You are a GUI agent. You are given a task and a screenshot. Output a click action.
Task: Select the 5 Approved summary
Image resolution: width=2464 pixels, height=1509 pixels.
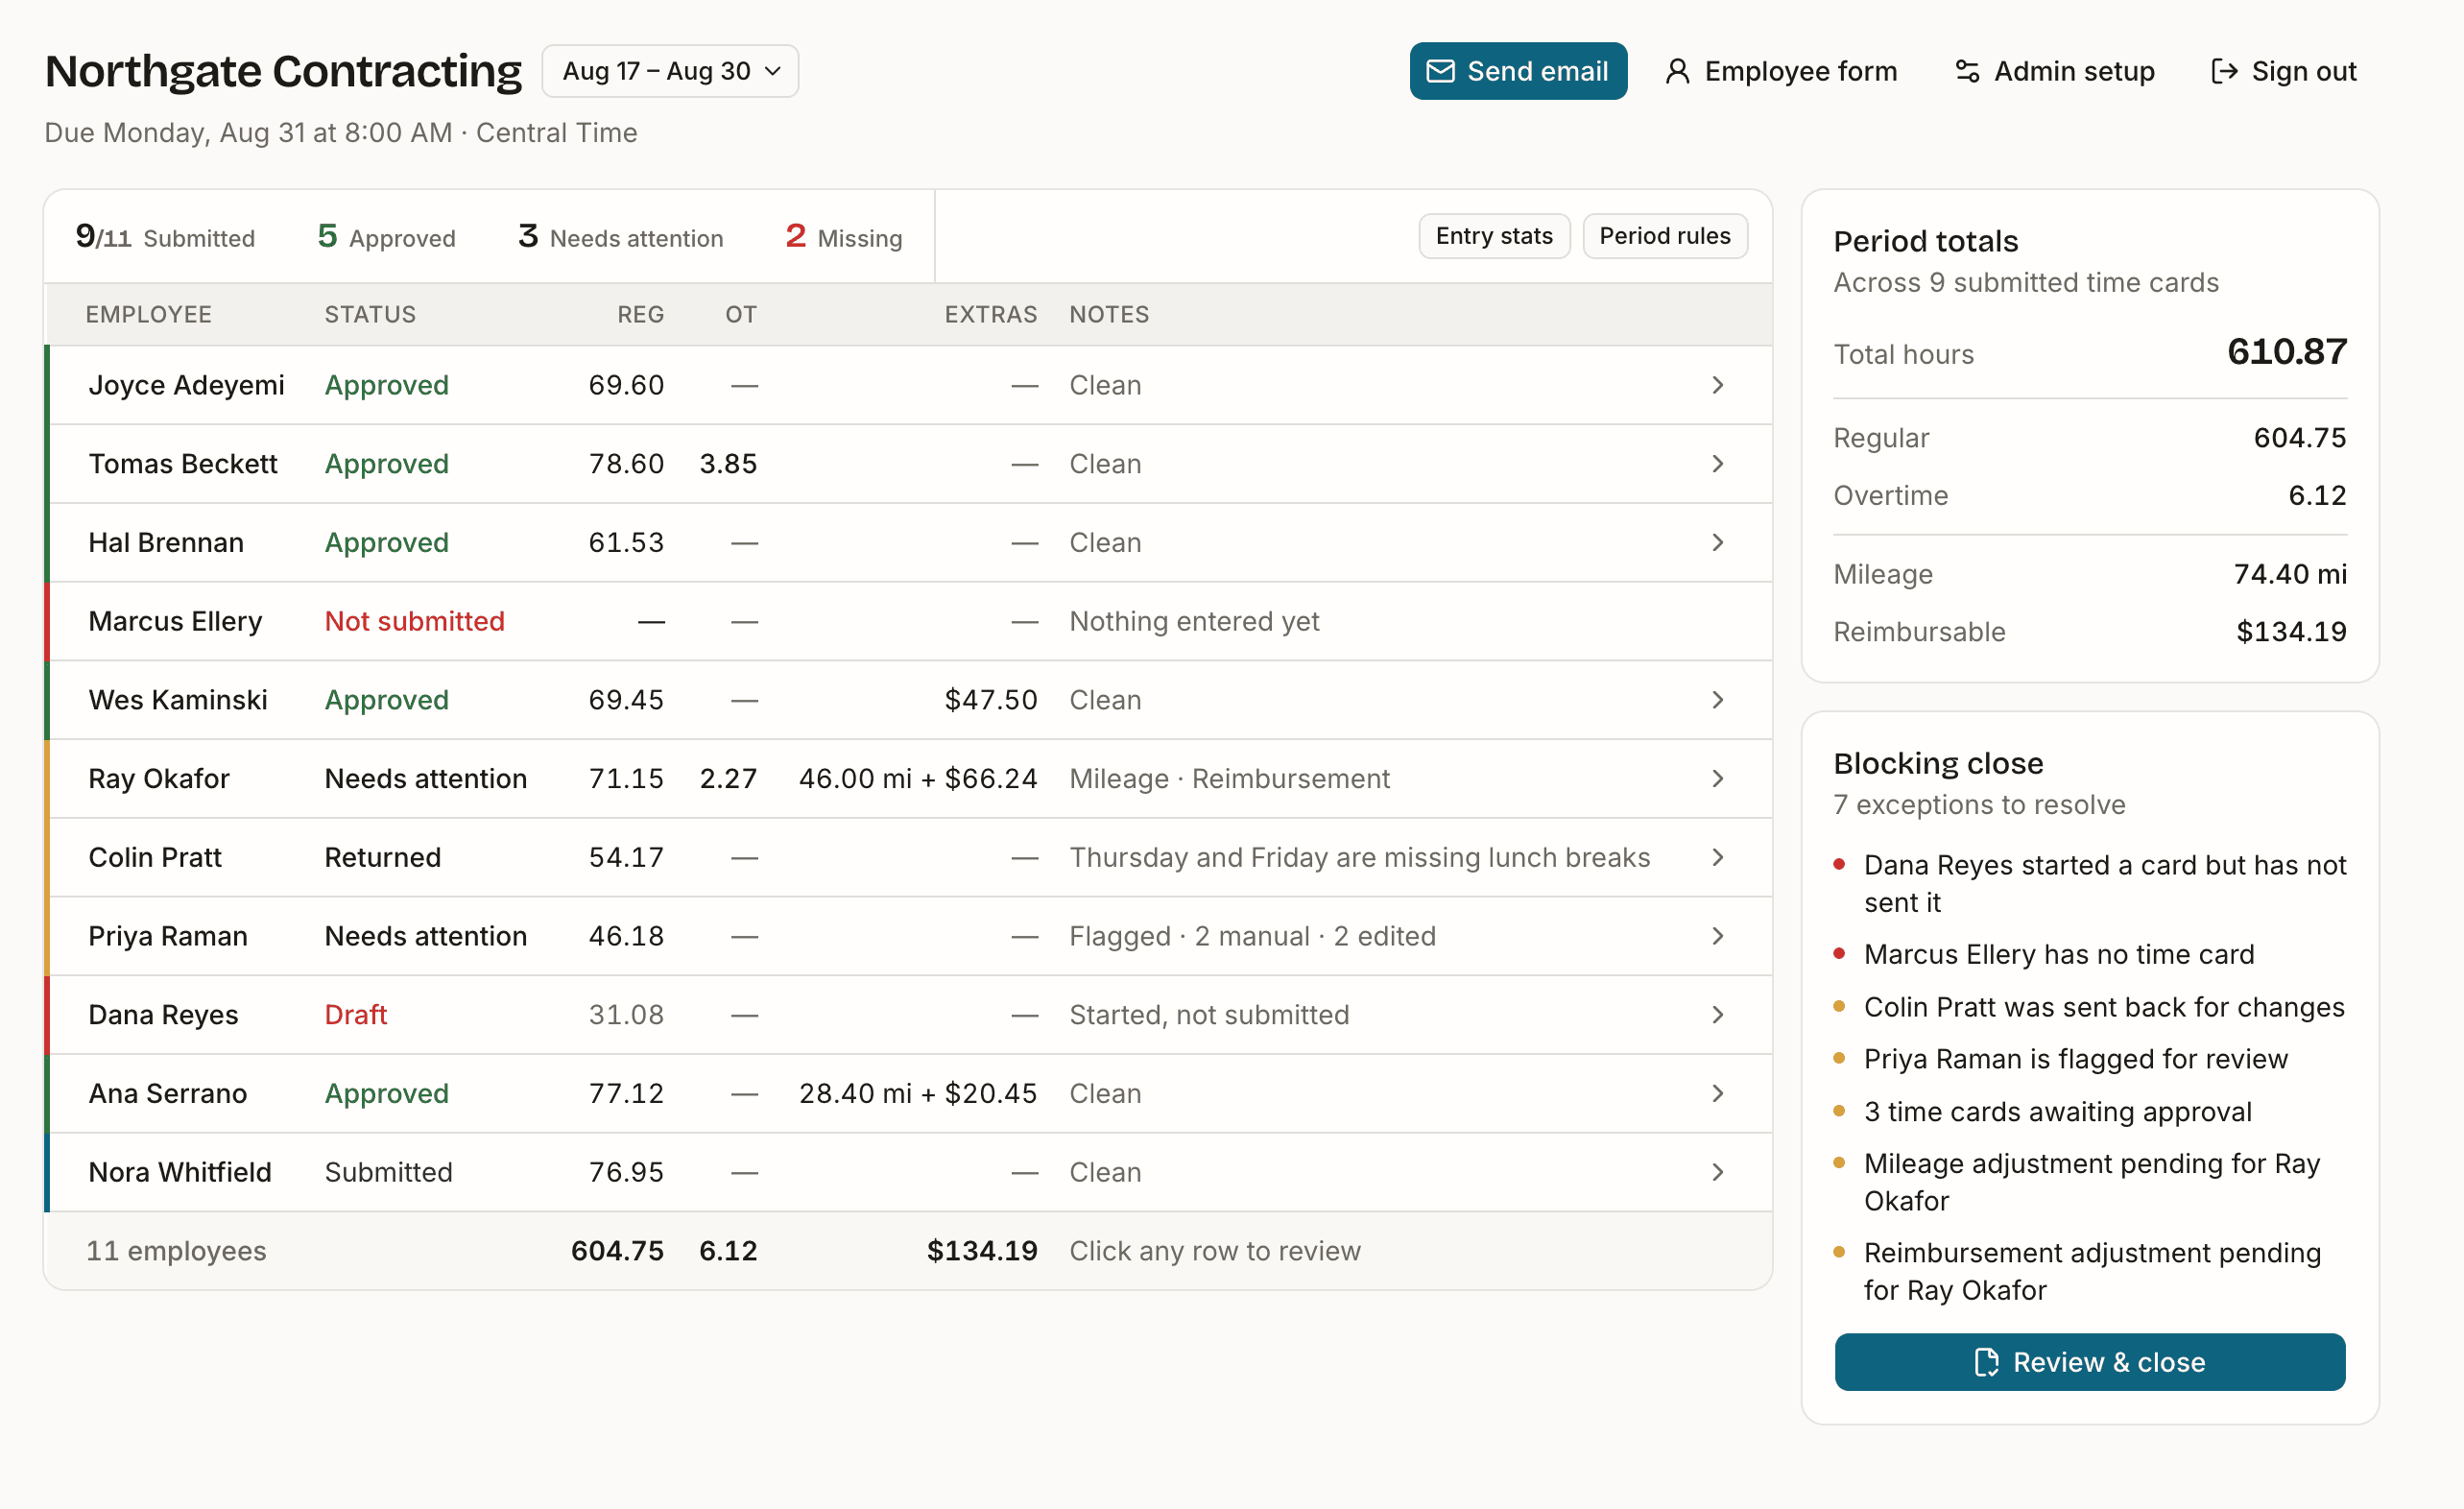coord(386,237)
